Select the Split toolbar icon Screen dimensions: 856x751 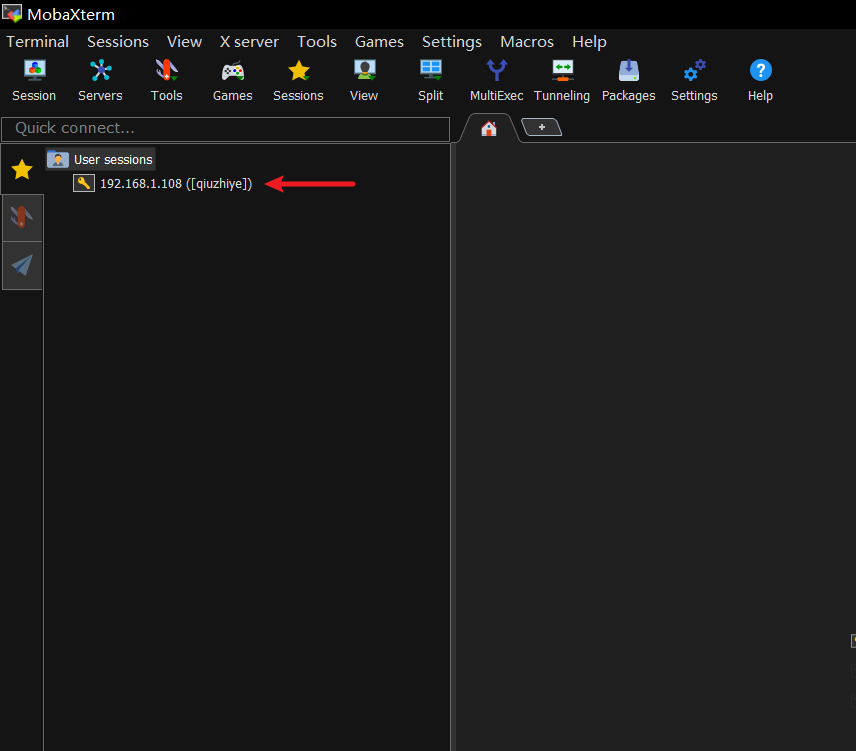(431, 70)
